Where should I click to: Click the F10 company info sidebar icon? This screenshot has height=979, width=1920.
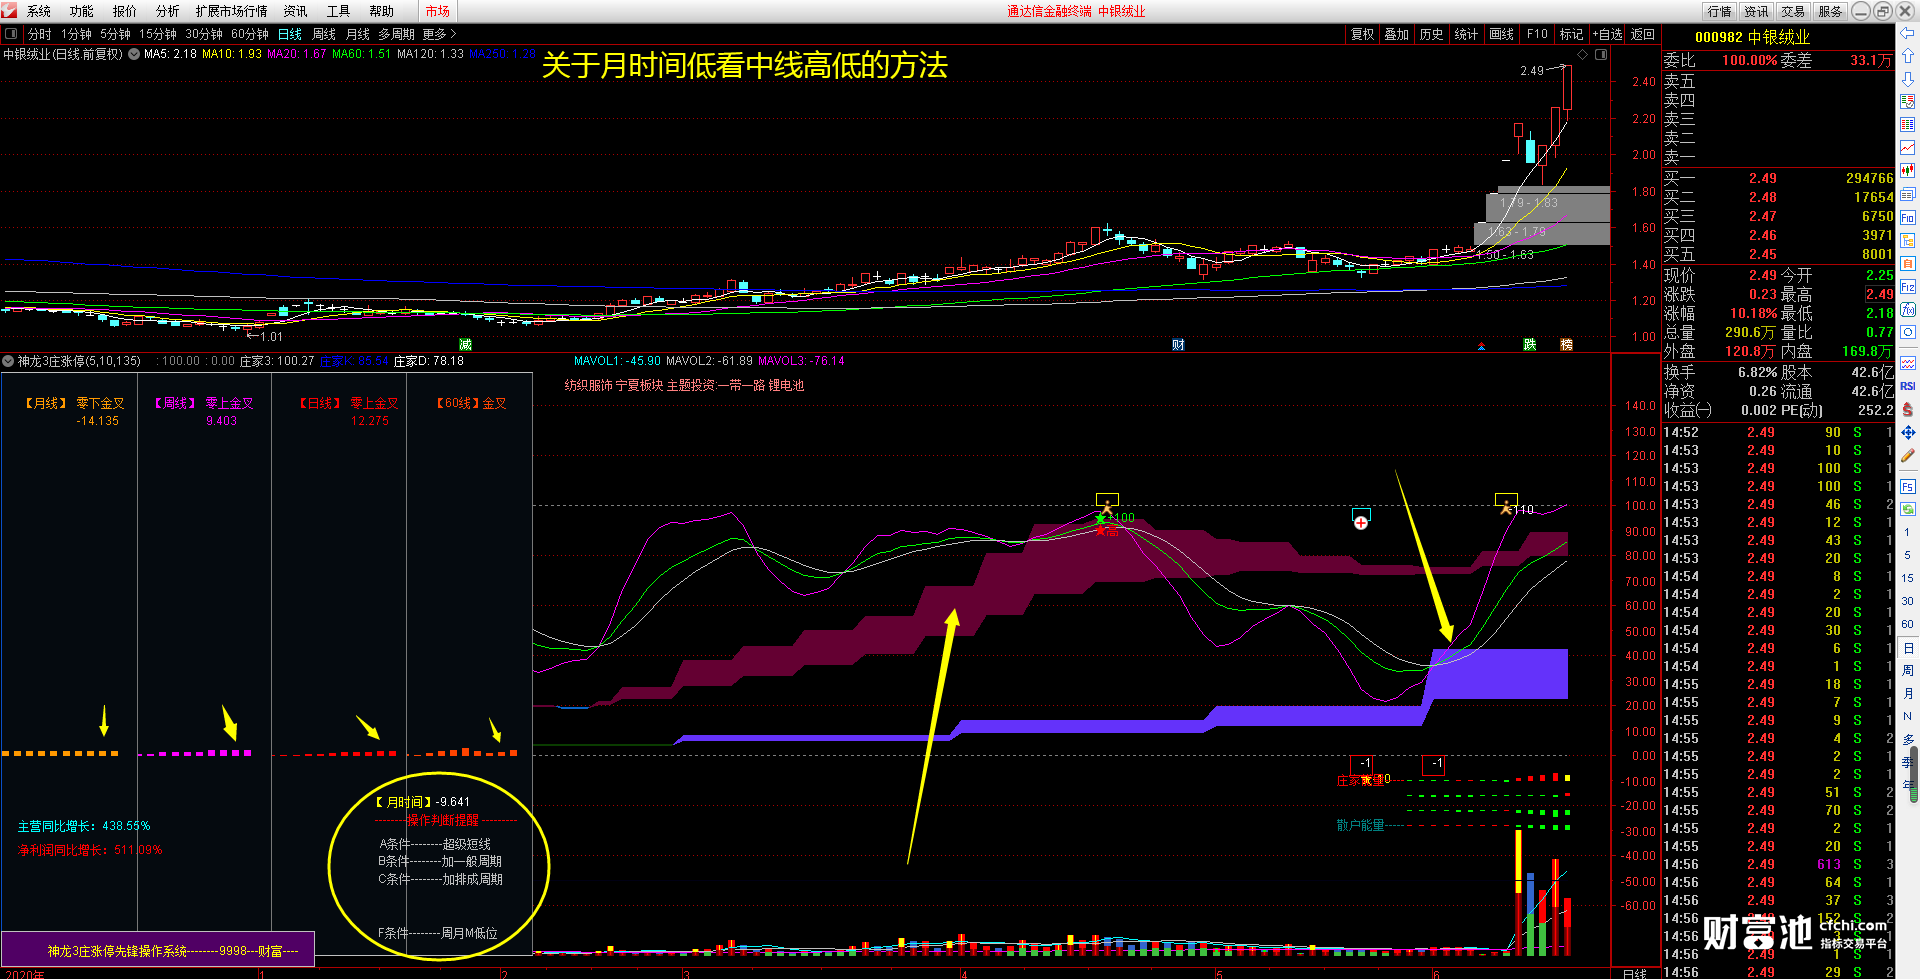(1907, 217)
